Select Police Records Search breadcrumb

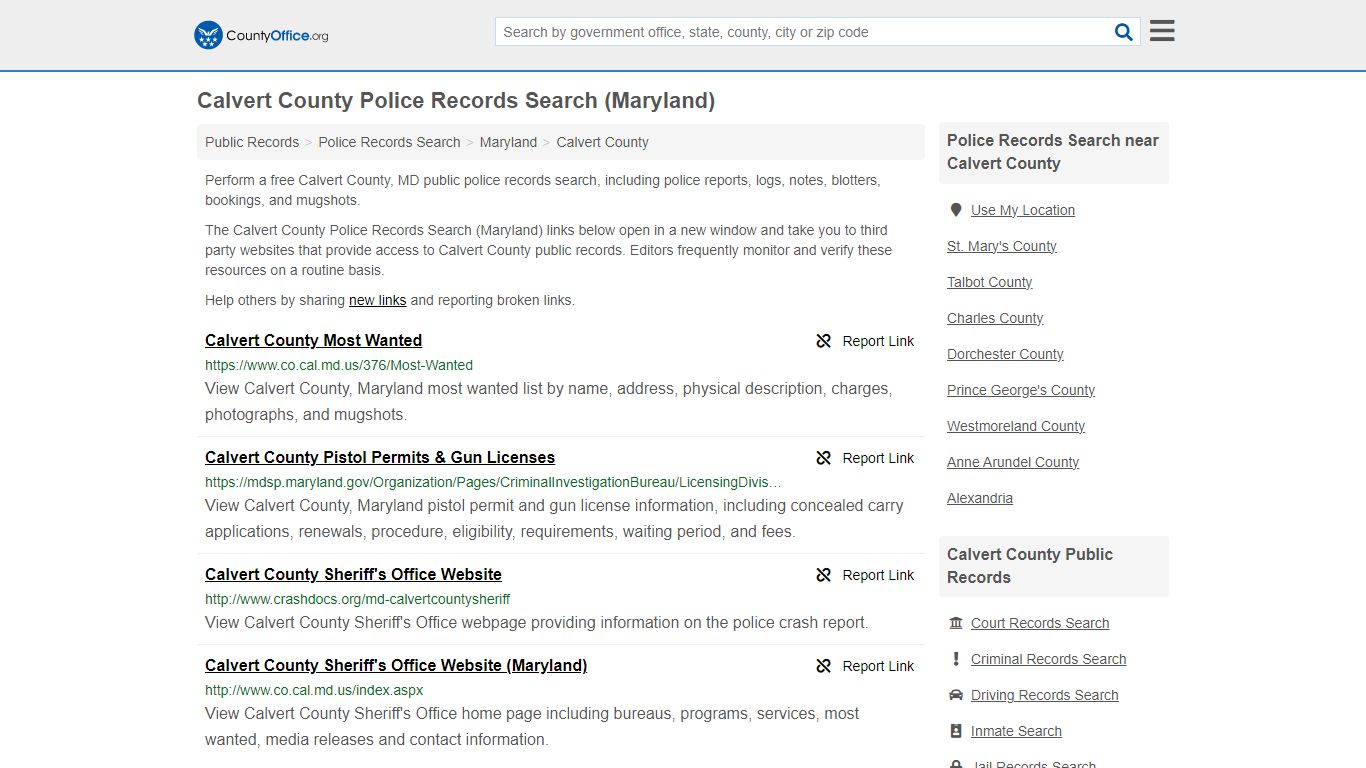[x=389, y=142]
